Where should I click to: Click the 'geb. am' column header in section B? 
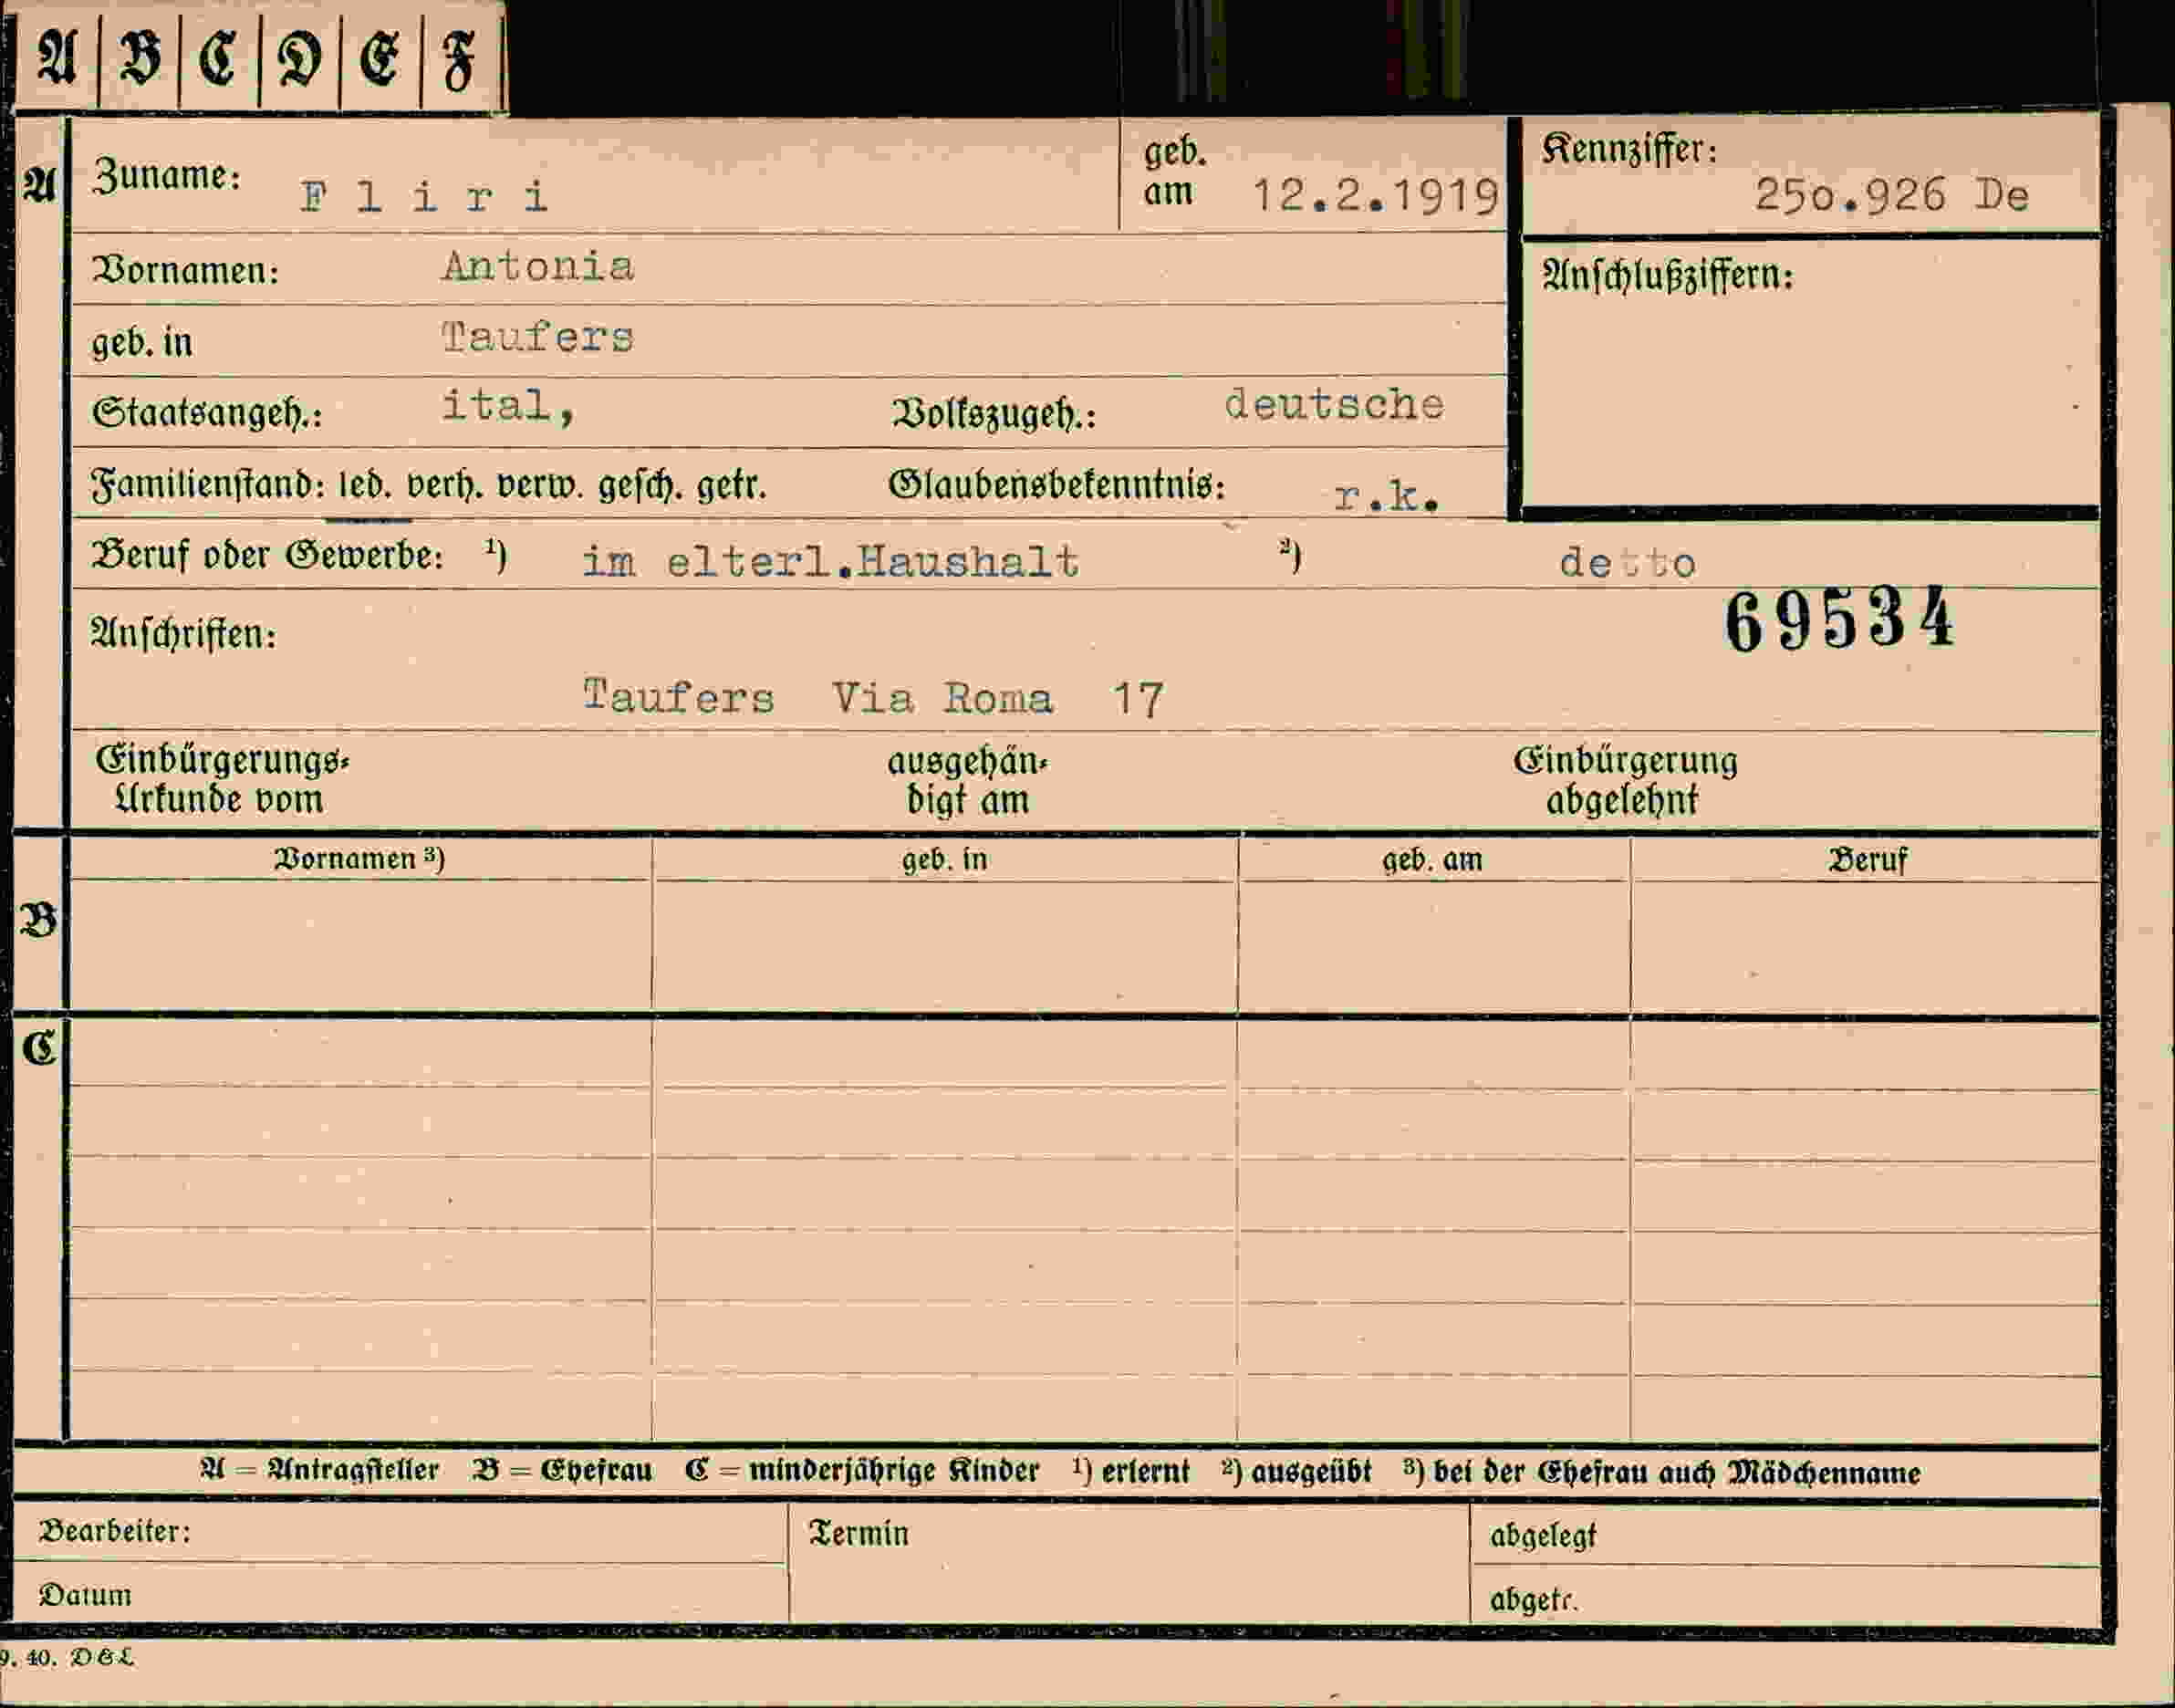coord(1432,860)
